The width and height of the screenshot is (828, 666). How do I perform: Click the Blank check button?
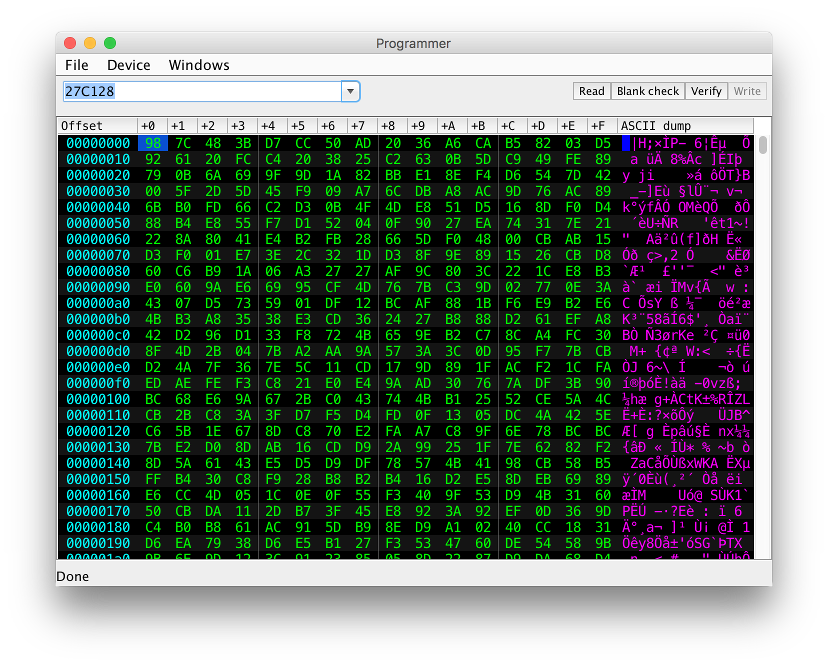tap(647, 91)
